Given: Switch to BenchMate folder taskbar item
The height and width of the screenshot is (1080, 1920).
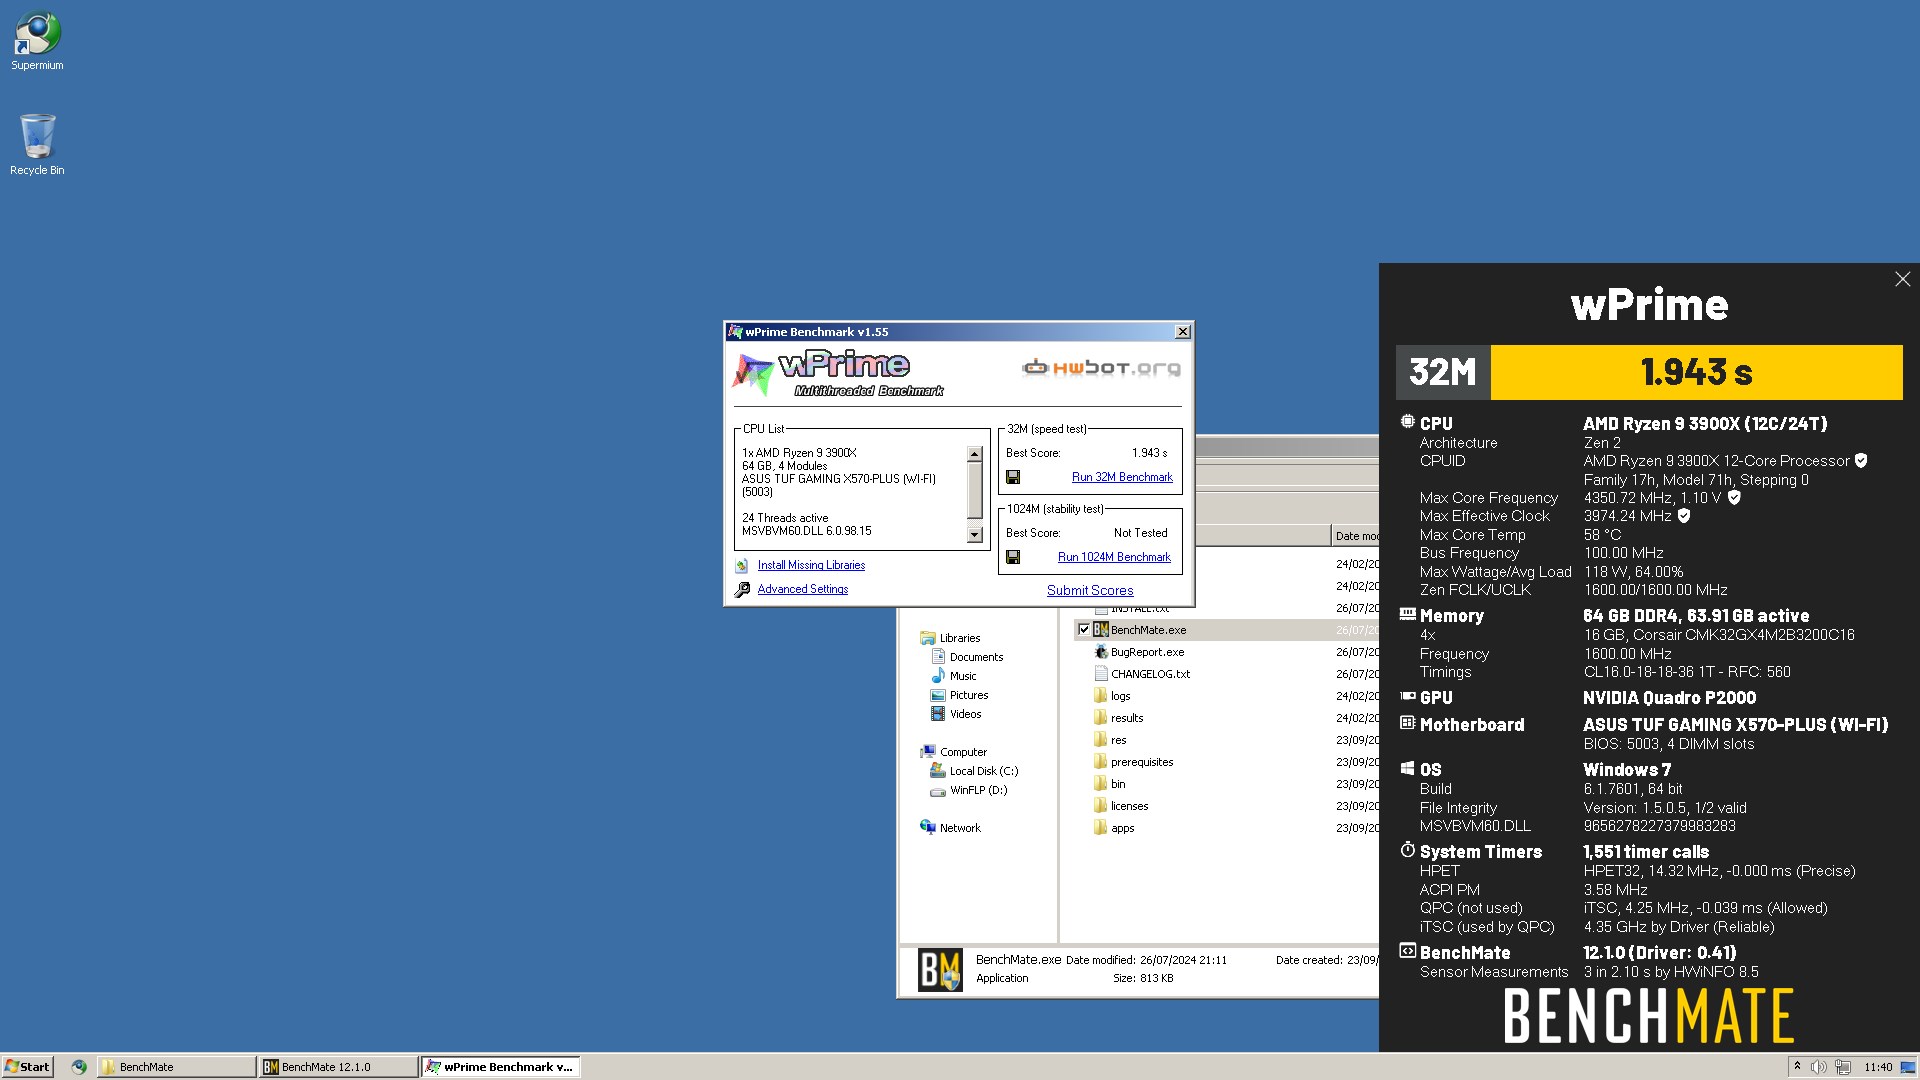Looking at the screenshot, I should click(176, 1067).
